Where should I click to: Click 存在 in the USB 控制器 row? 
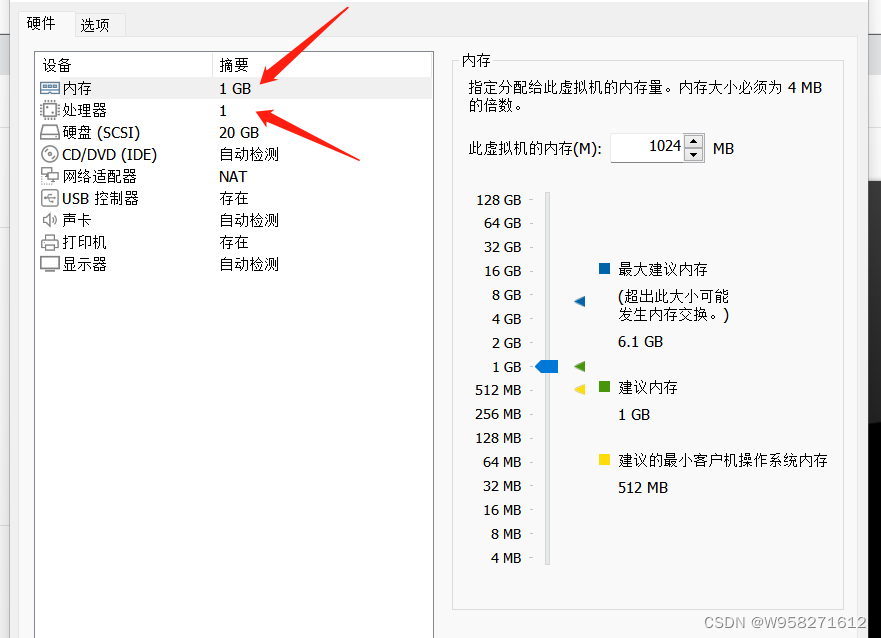(x=234, y=198)
